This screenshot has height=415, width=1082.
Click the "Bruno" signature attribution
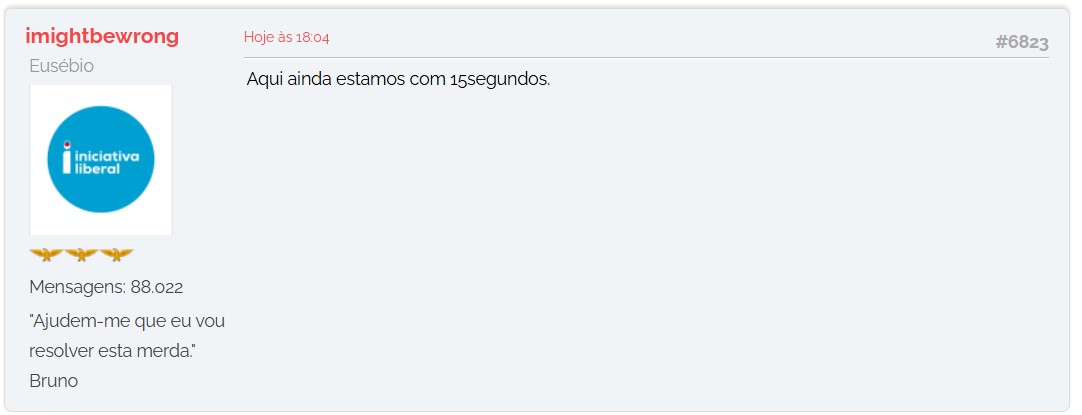[54, 381]
